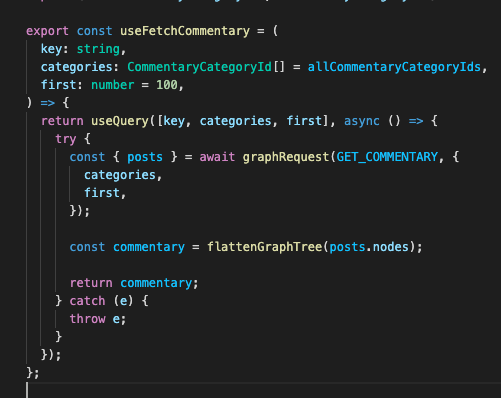Screen dimensions: 501x398
Task: Click the 'throw' keyword
Action: tap(87, 319)
